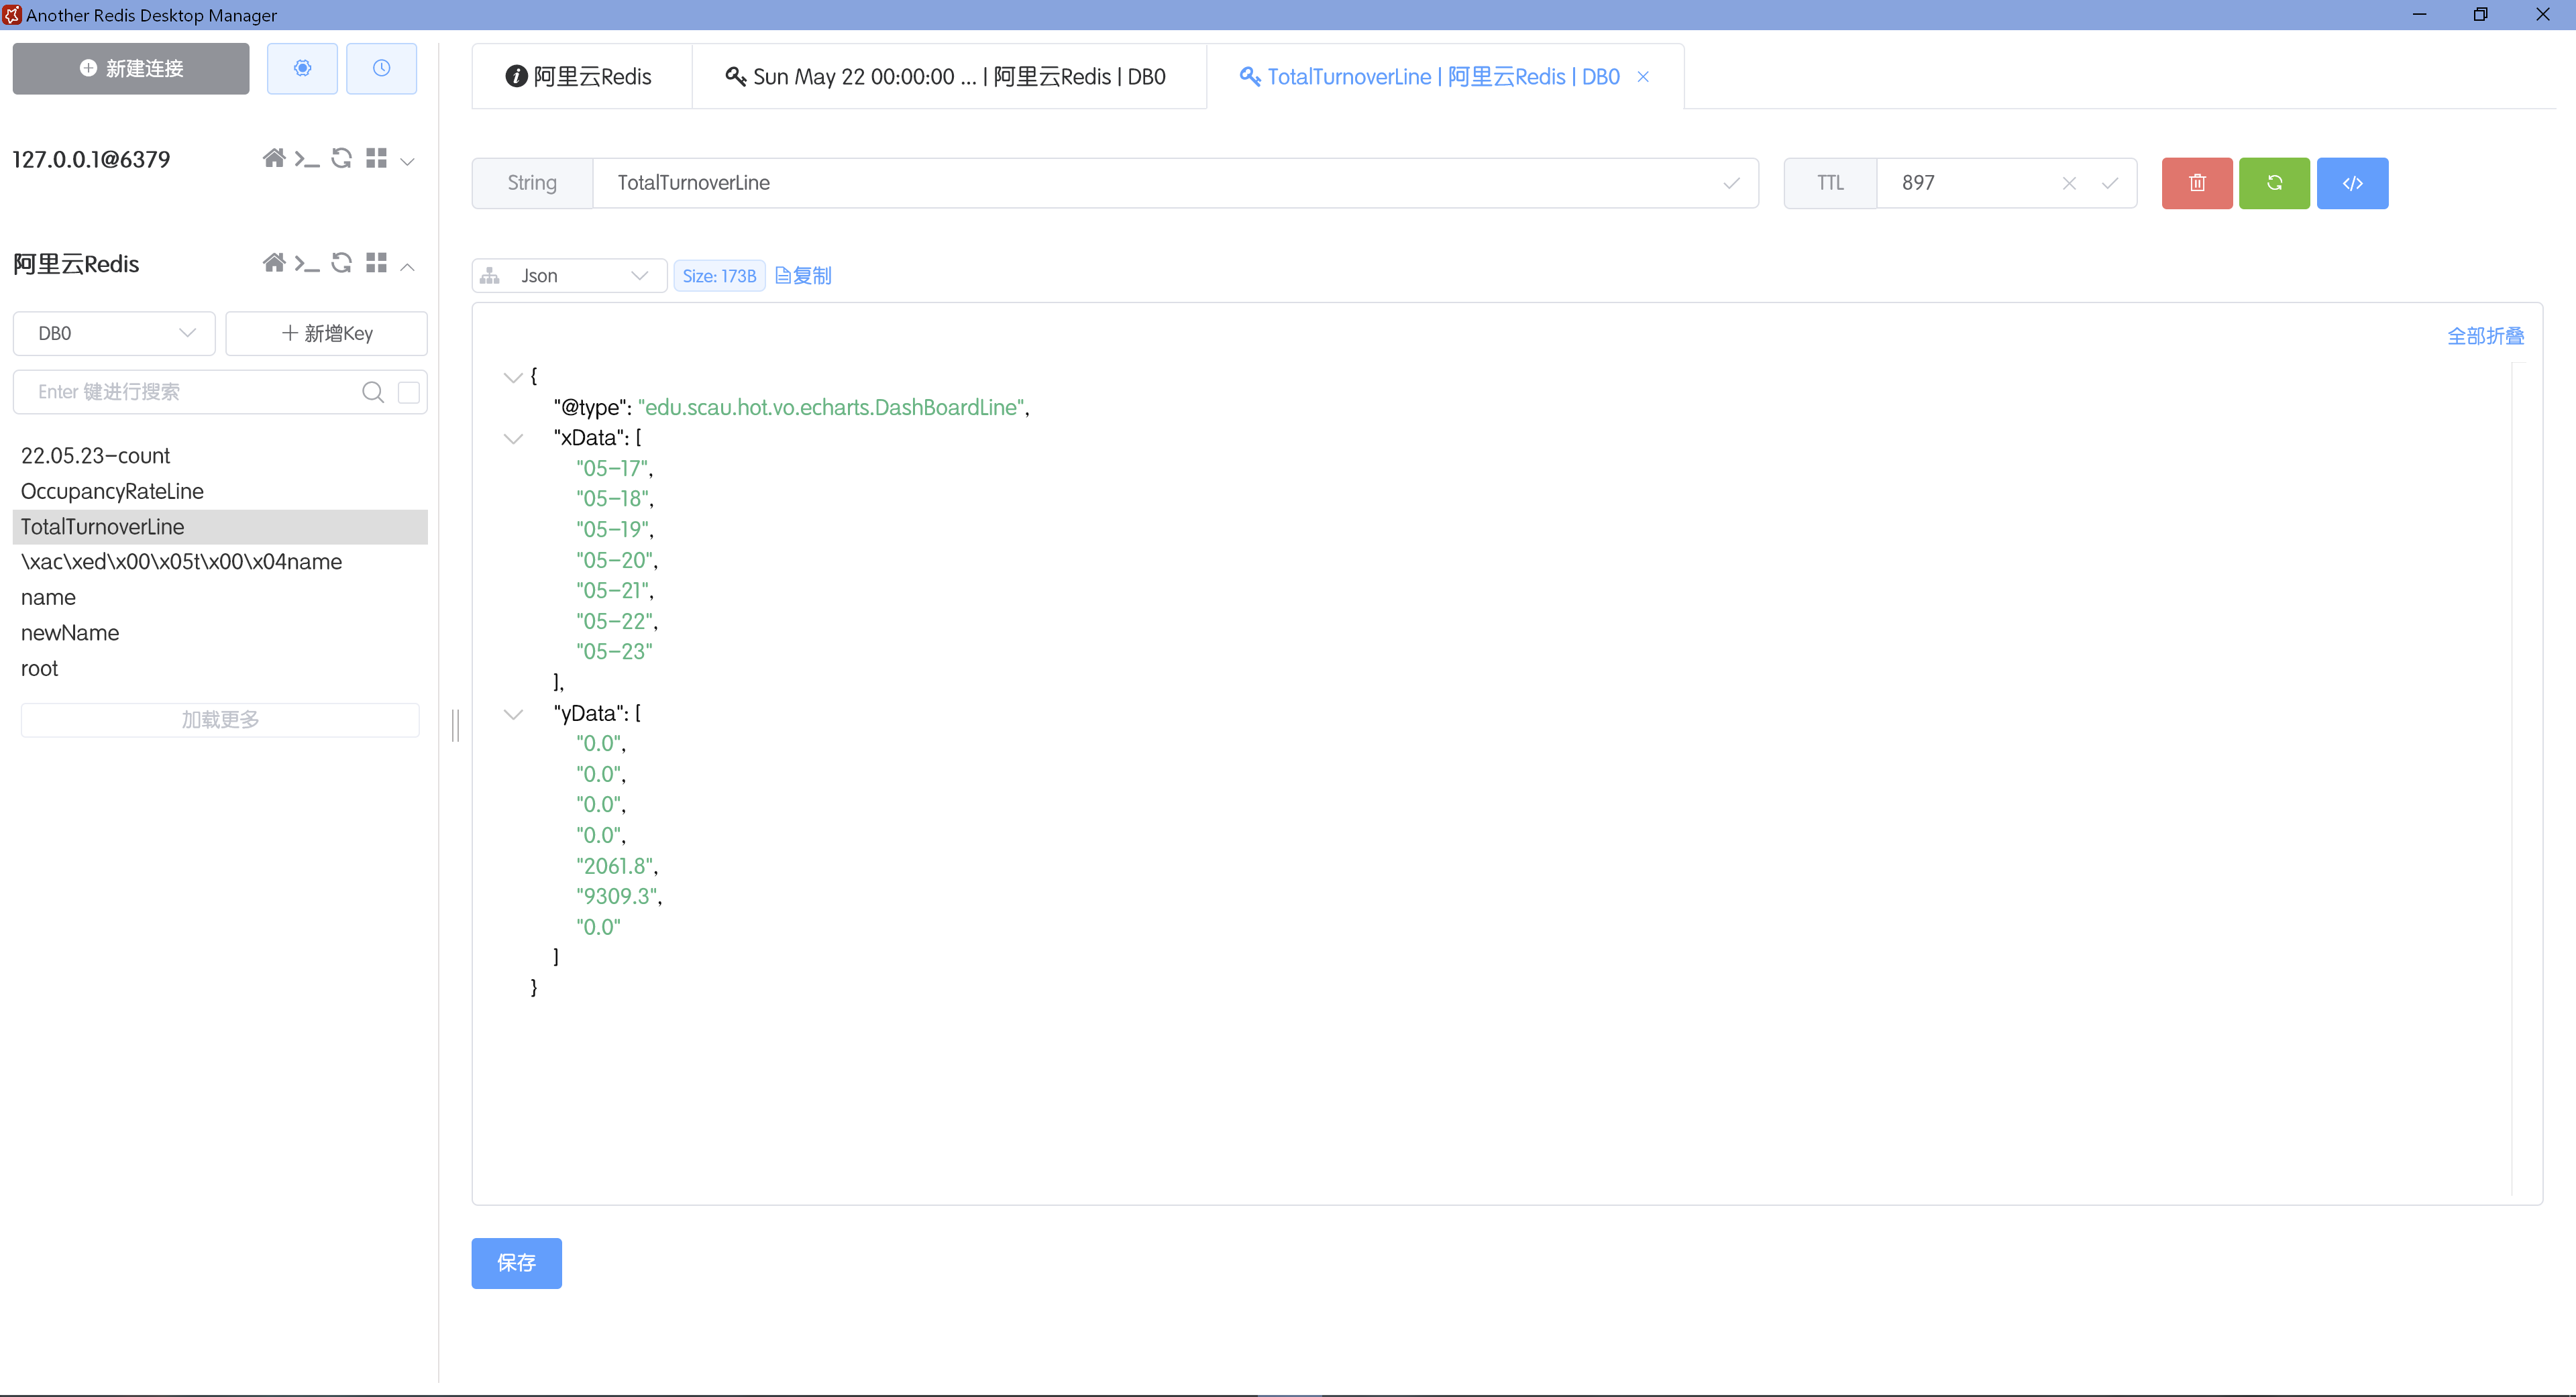Click the 新建连接 new connection button
Image resolution: width=2576 pixels, height=1397 pixels.
pyautogui.click(x=131, y=68)
